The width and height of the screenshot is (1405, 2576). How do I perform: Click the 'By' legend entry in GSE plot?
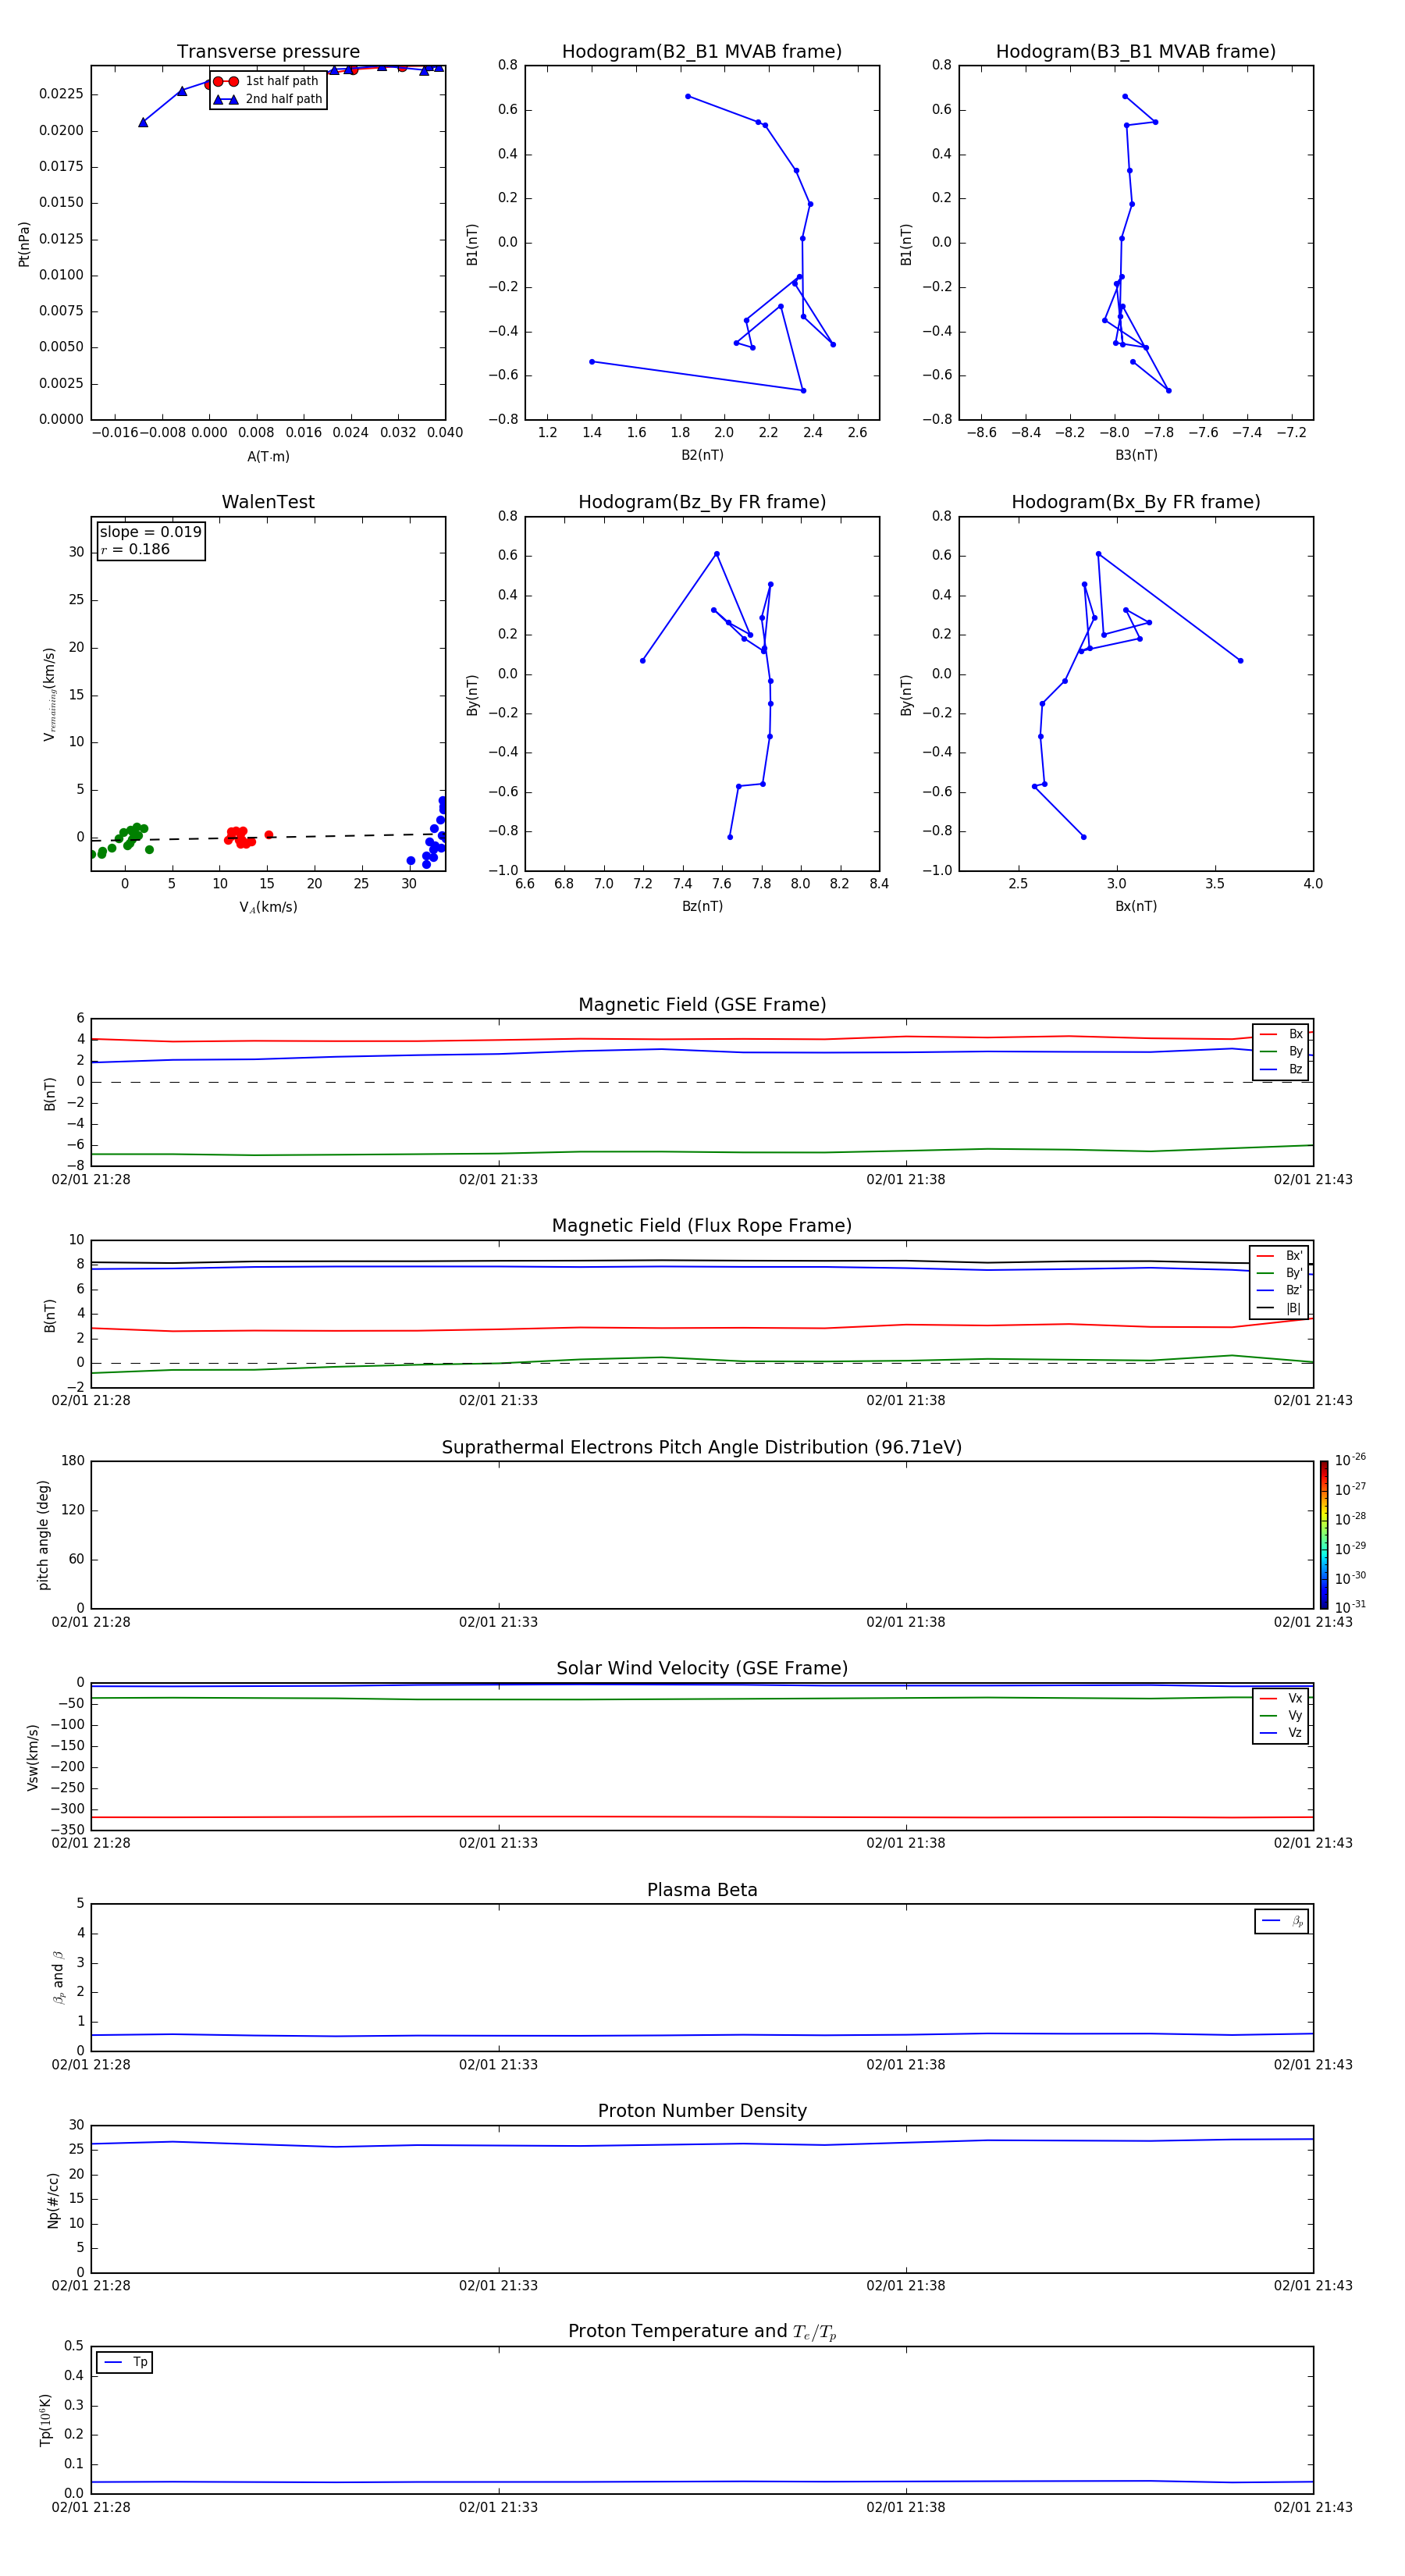tap(1281, 1051)
